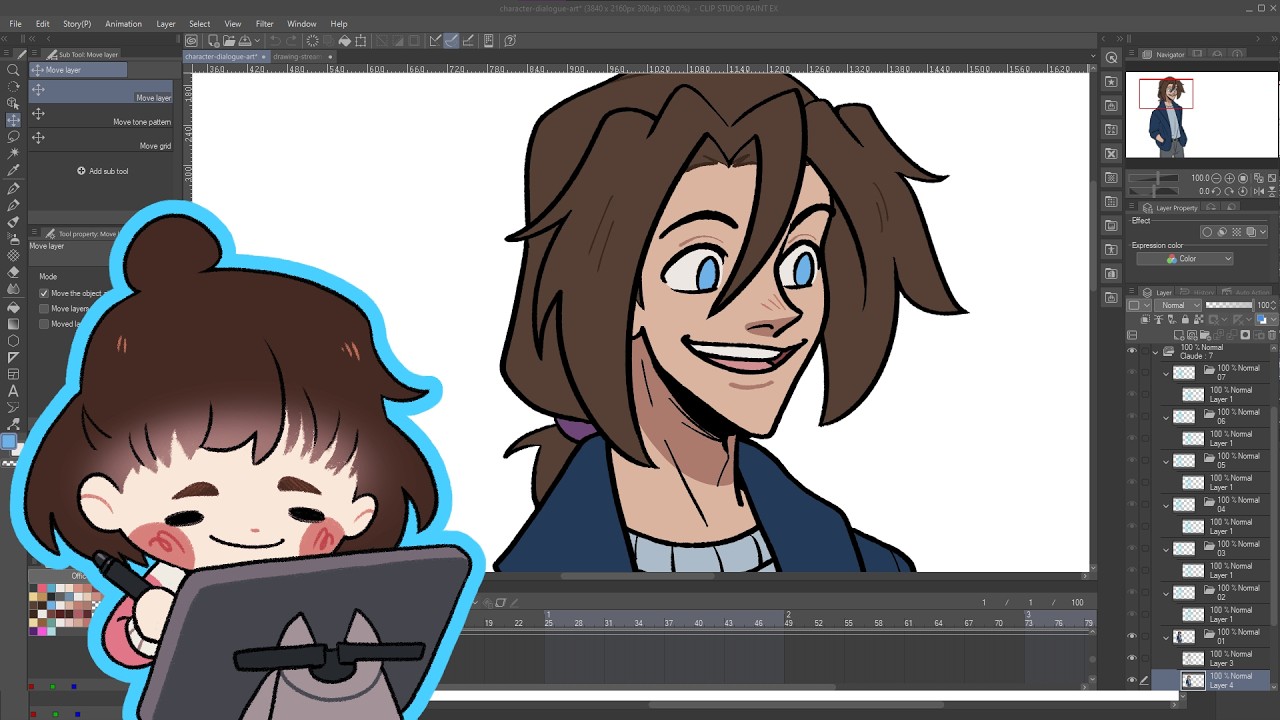This screenshot has width=1280, height=720.
Task: Click the Quick Access magnifier icon in right dock
Action: pyautogui.click(x=1111, y=58)
